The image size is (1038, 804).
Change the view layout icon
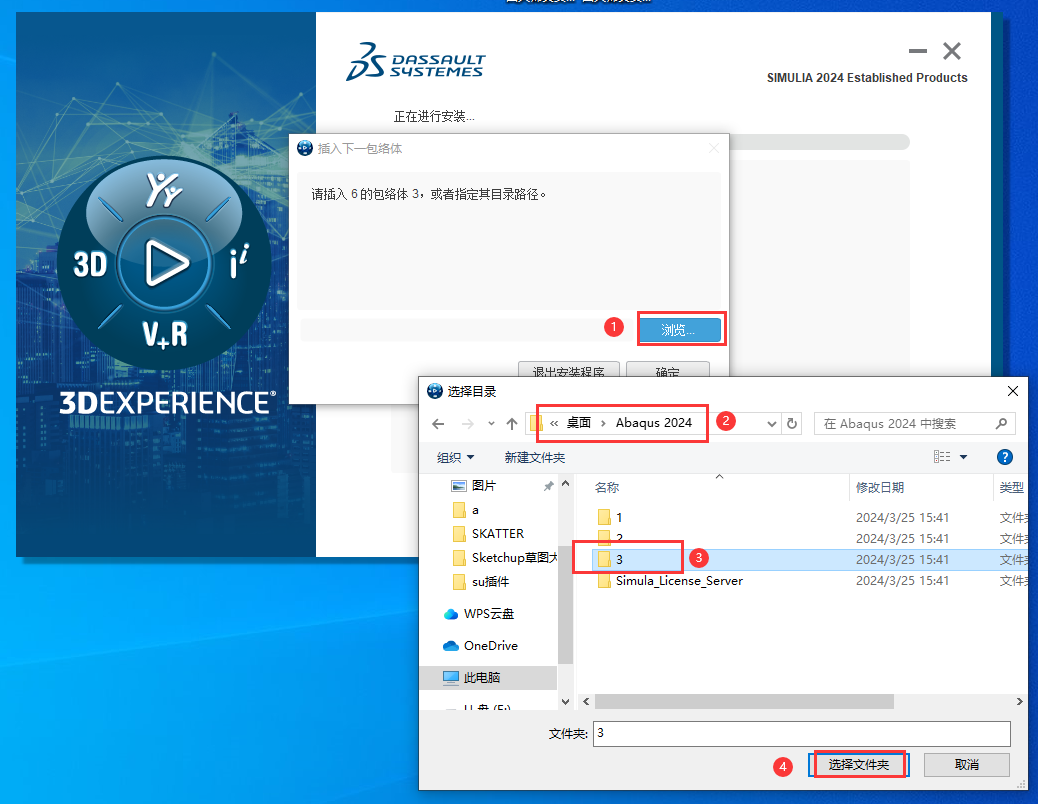942,457
